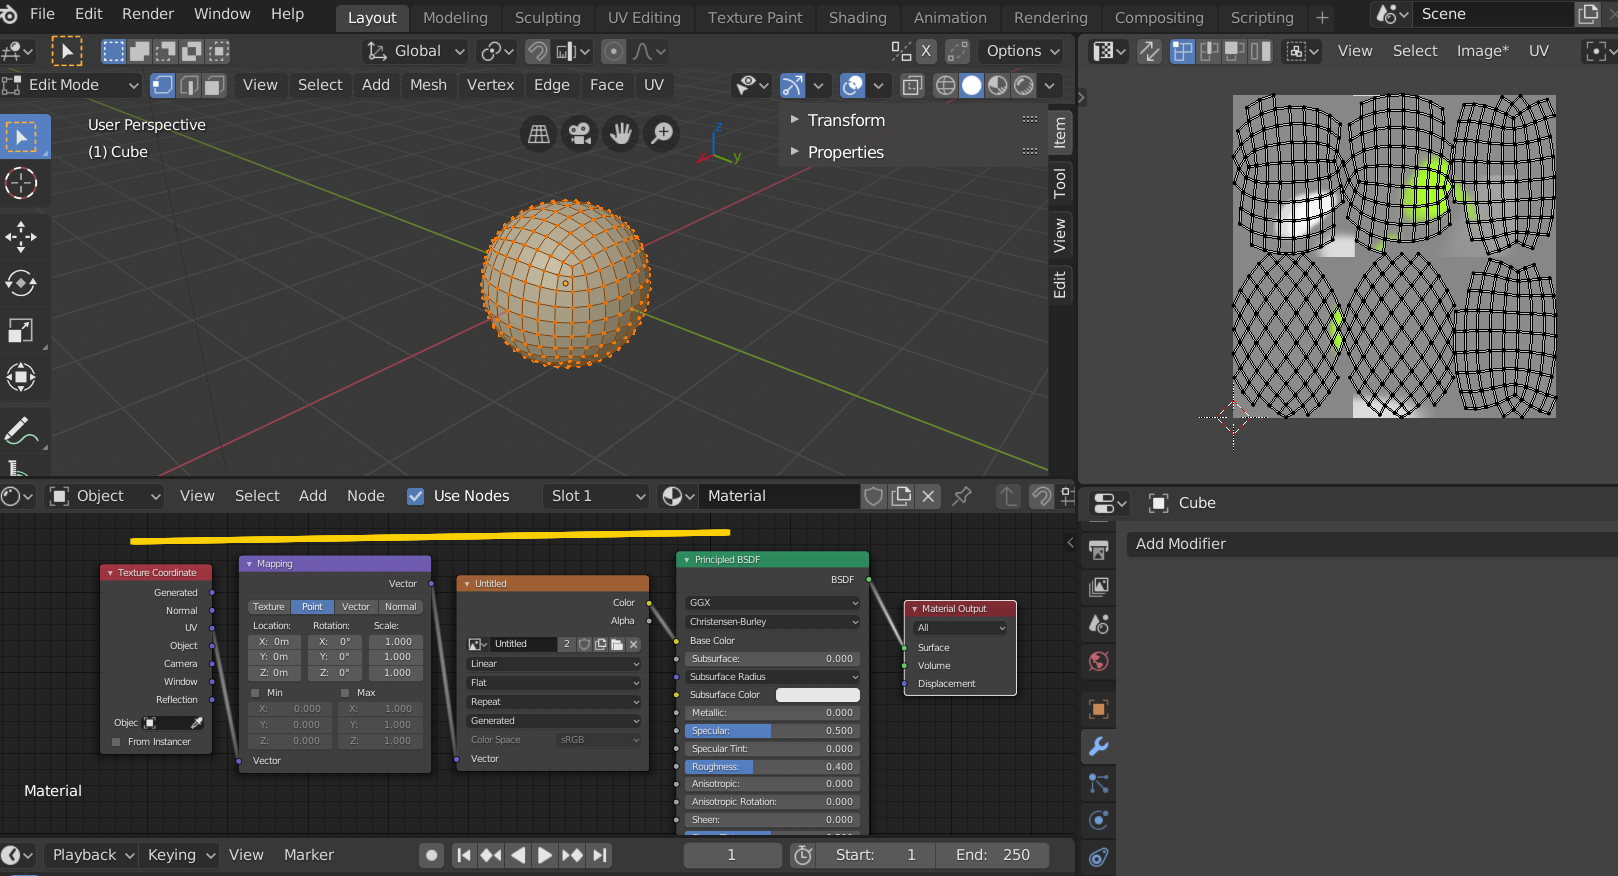The width and height of the screenshot is (1618, 876).
Task: Select the Rotate tool
Action: (21, 284)
